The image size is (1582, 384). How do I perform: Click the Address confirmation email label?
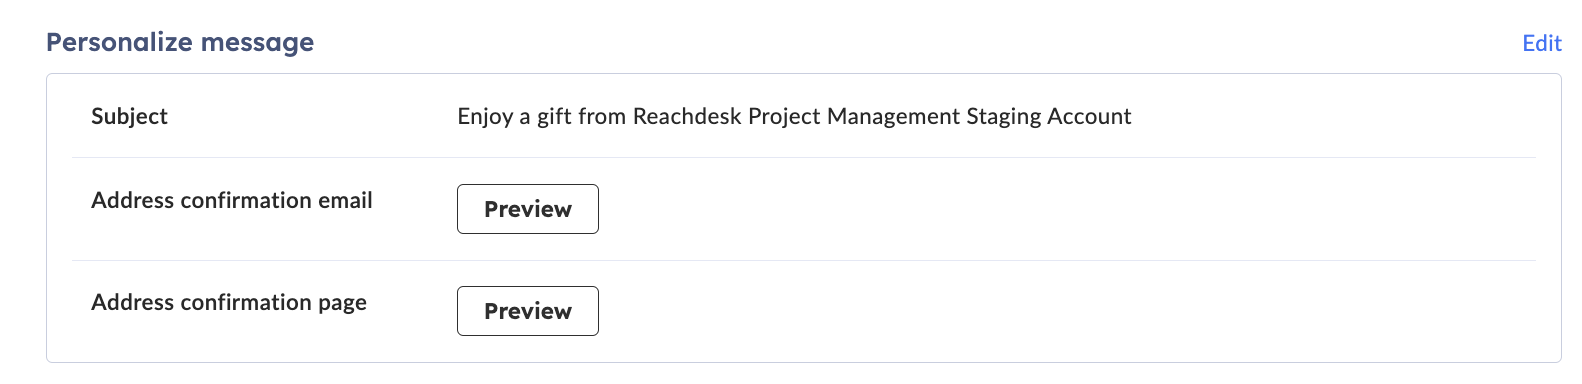(232, 200)
